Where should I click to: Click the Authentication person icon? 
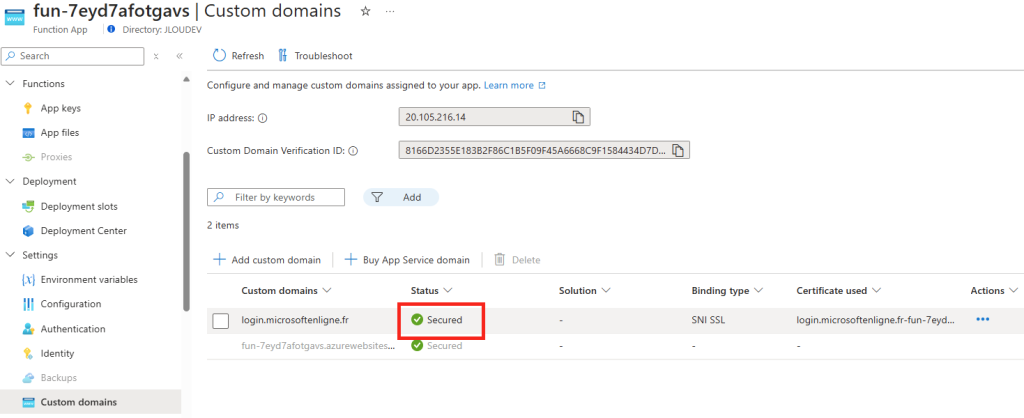click(28, 329)
